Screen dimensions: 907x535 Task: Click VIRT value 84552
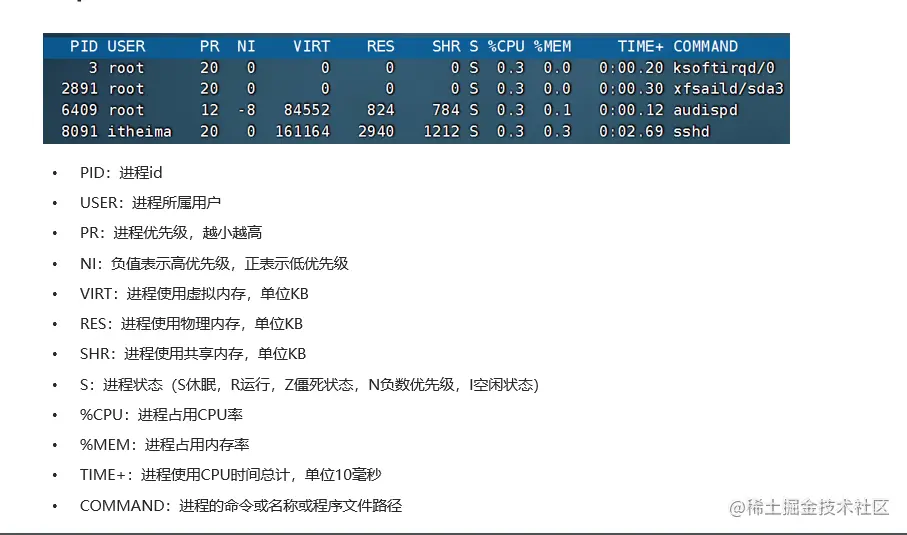click(307, 110)
